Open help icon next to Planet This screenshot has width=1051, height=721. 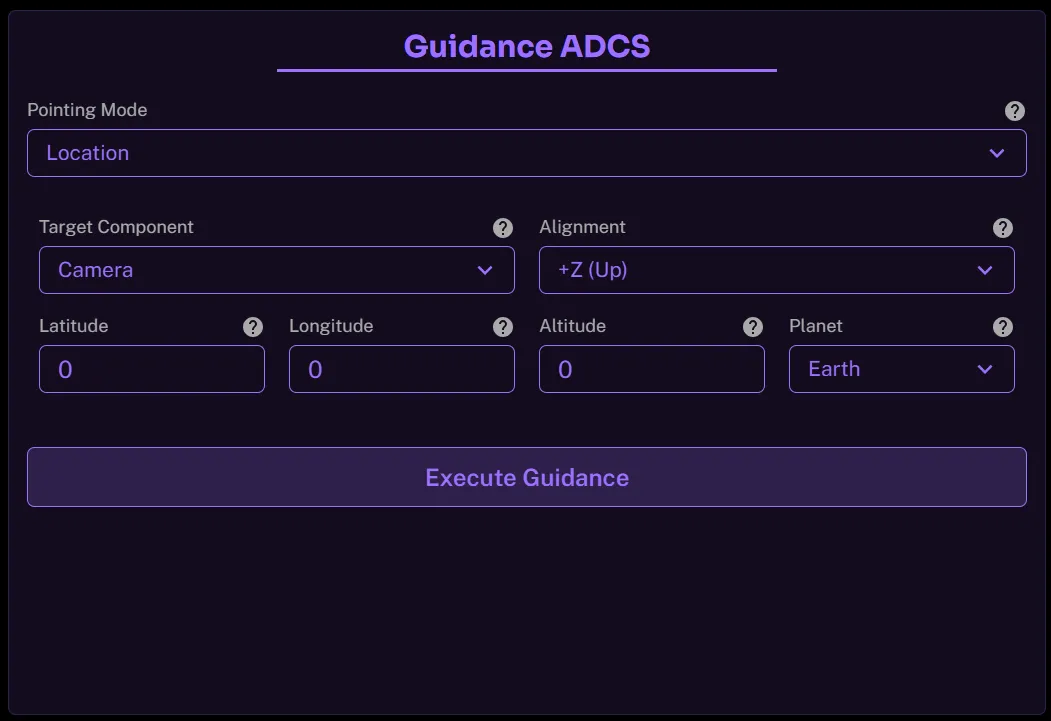1003,327
